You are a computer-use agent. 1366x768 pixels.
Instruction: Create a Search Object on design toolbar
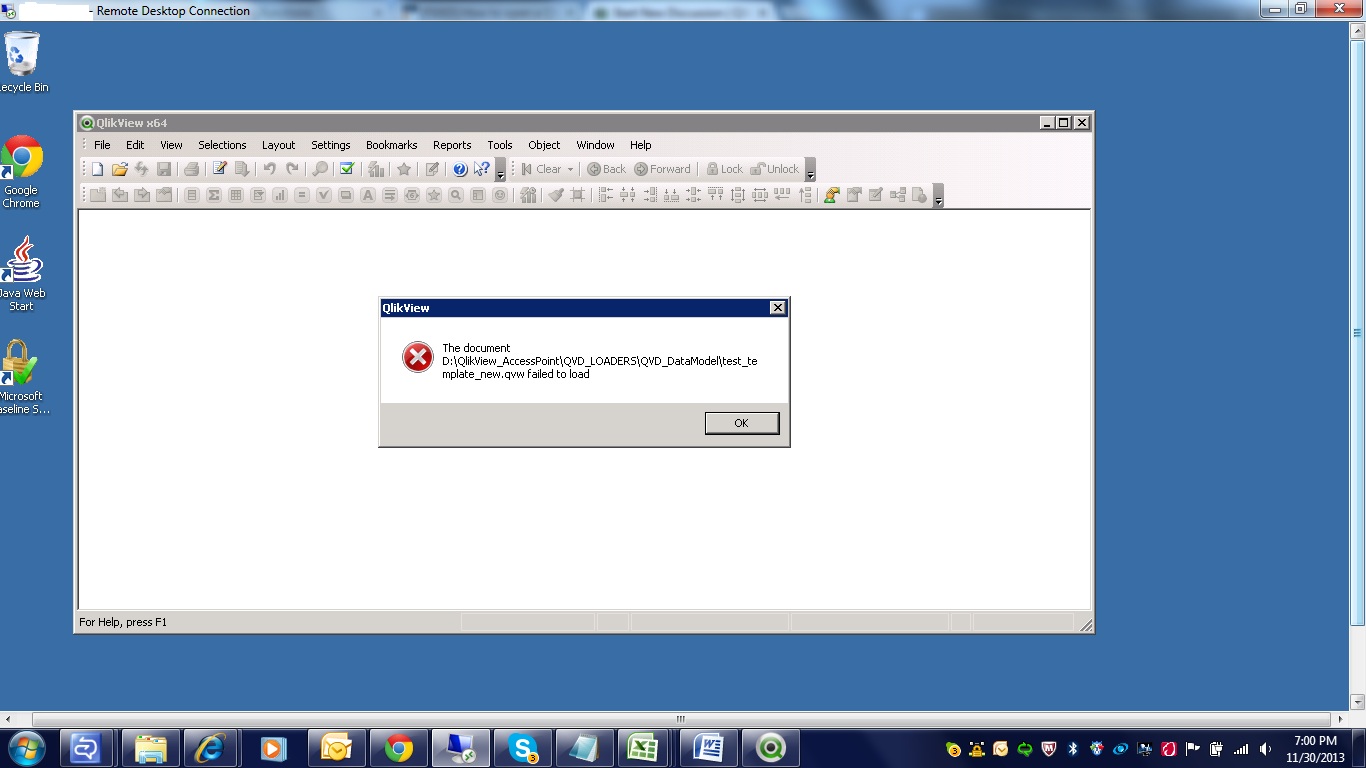[456, 195]
